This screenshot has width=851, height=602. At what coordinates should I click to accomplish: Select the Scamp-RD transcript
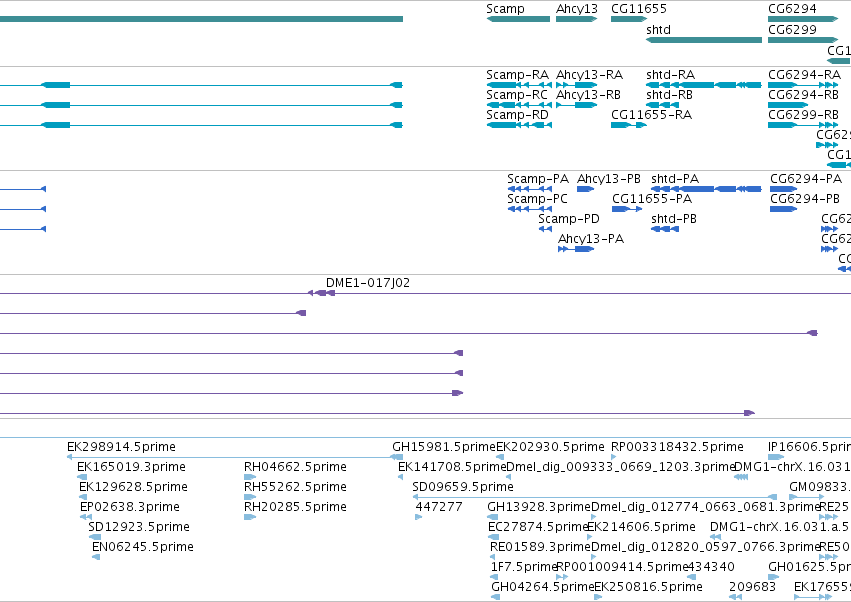tap(519, 125)
